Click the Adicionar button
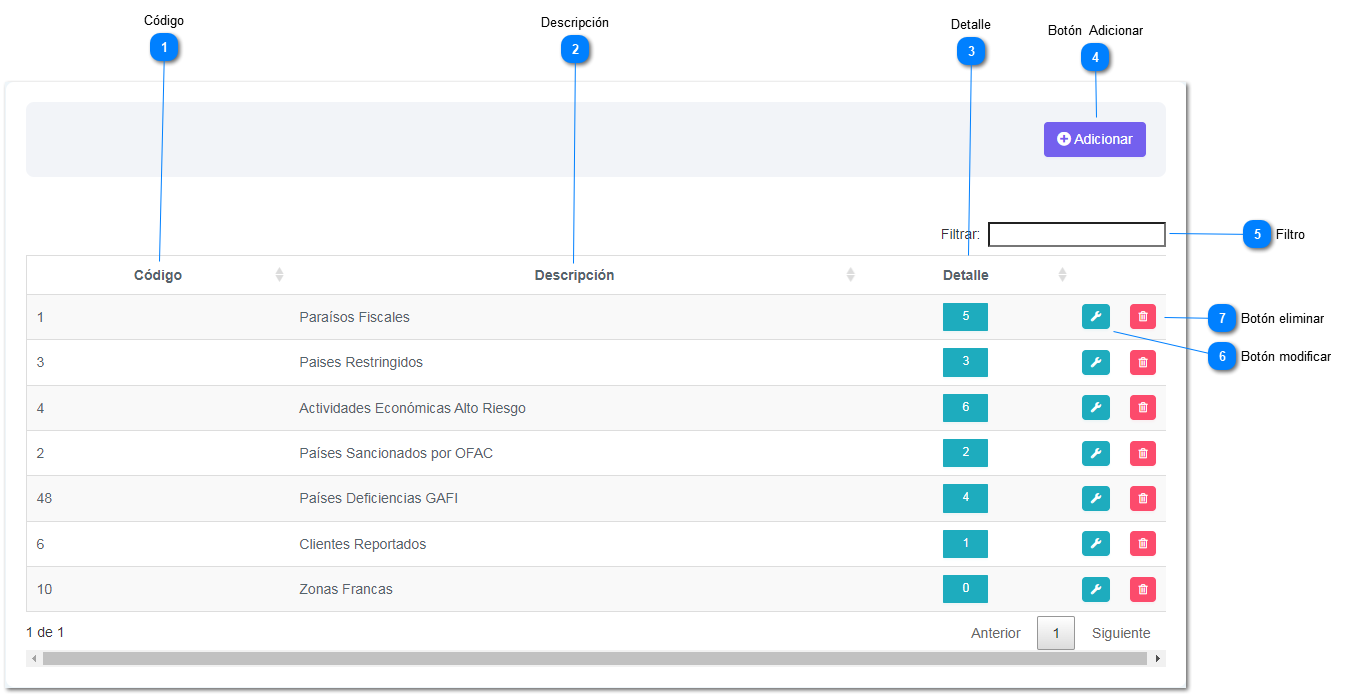 click(x=1094, y=140)
